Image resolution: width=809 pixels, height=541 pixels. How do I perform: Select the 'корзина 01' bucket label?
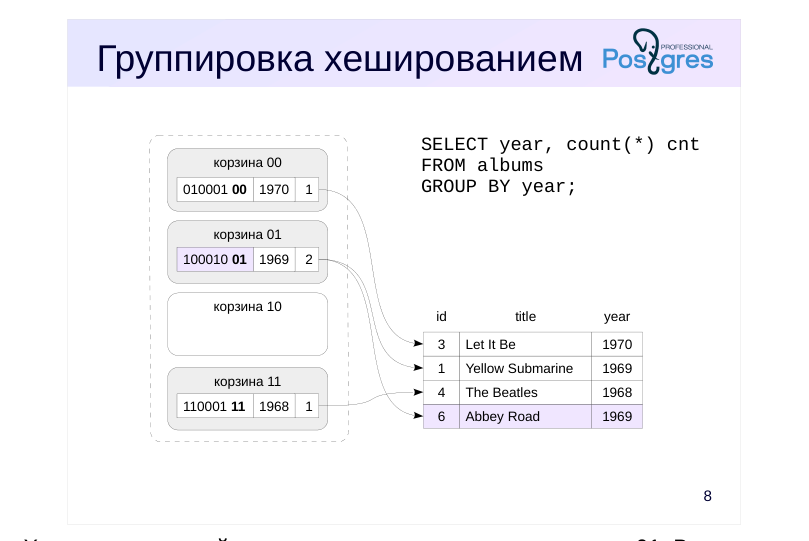(x=247, y=235)
